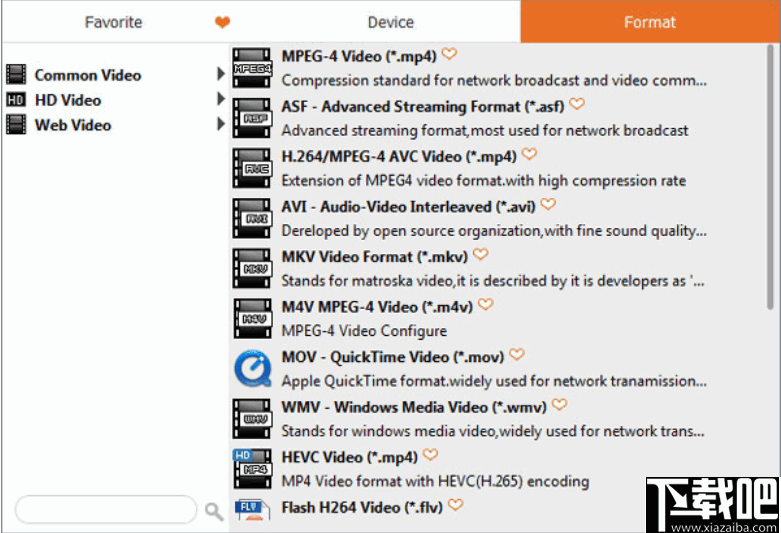The width and height of the screenshot is (781, 533).
Task: Click the MPEG-4 Video format icon
Action: point(253,68)
